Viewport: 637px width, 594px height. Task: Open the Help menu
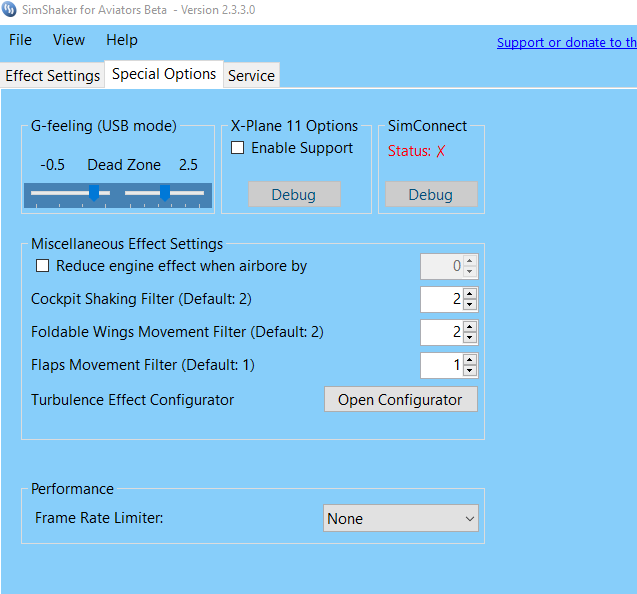coord(122,40)
